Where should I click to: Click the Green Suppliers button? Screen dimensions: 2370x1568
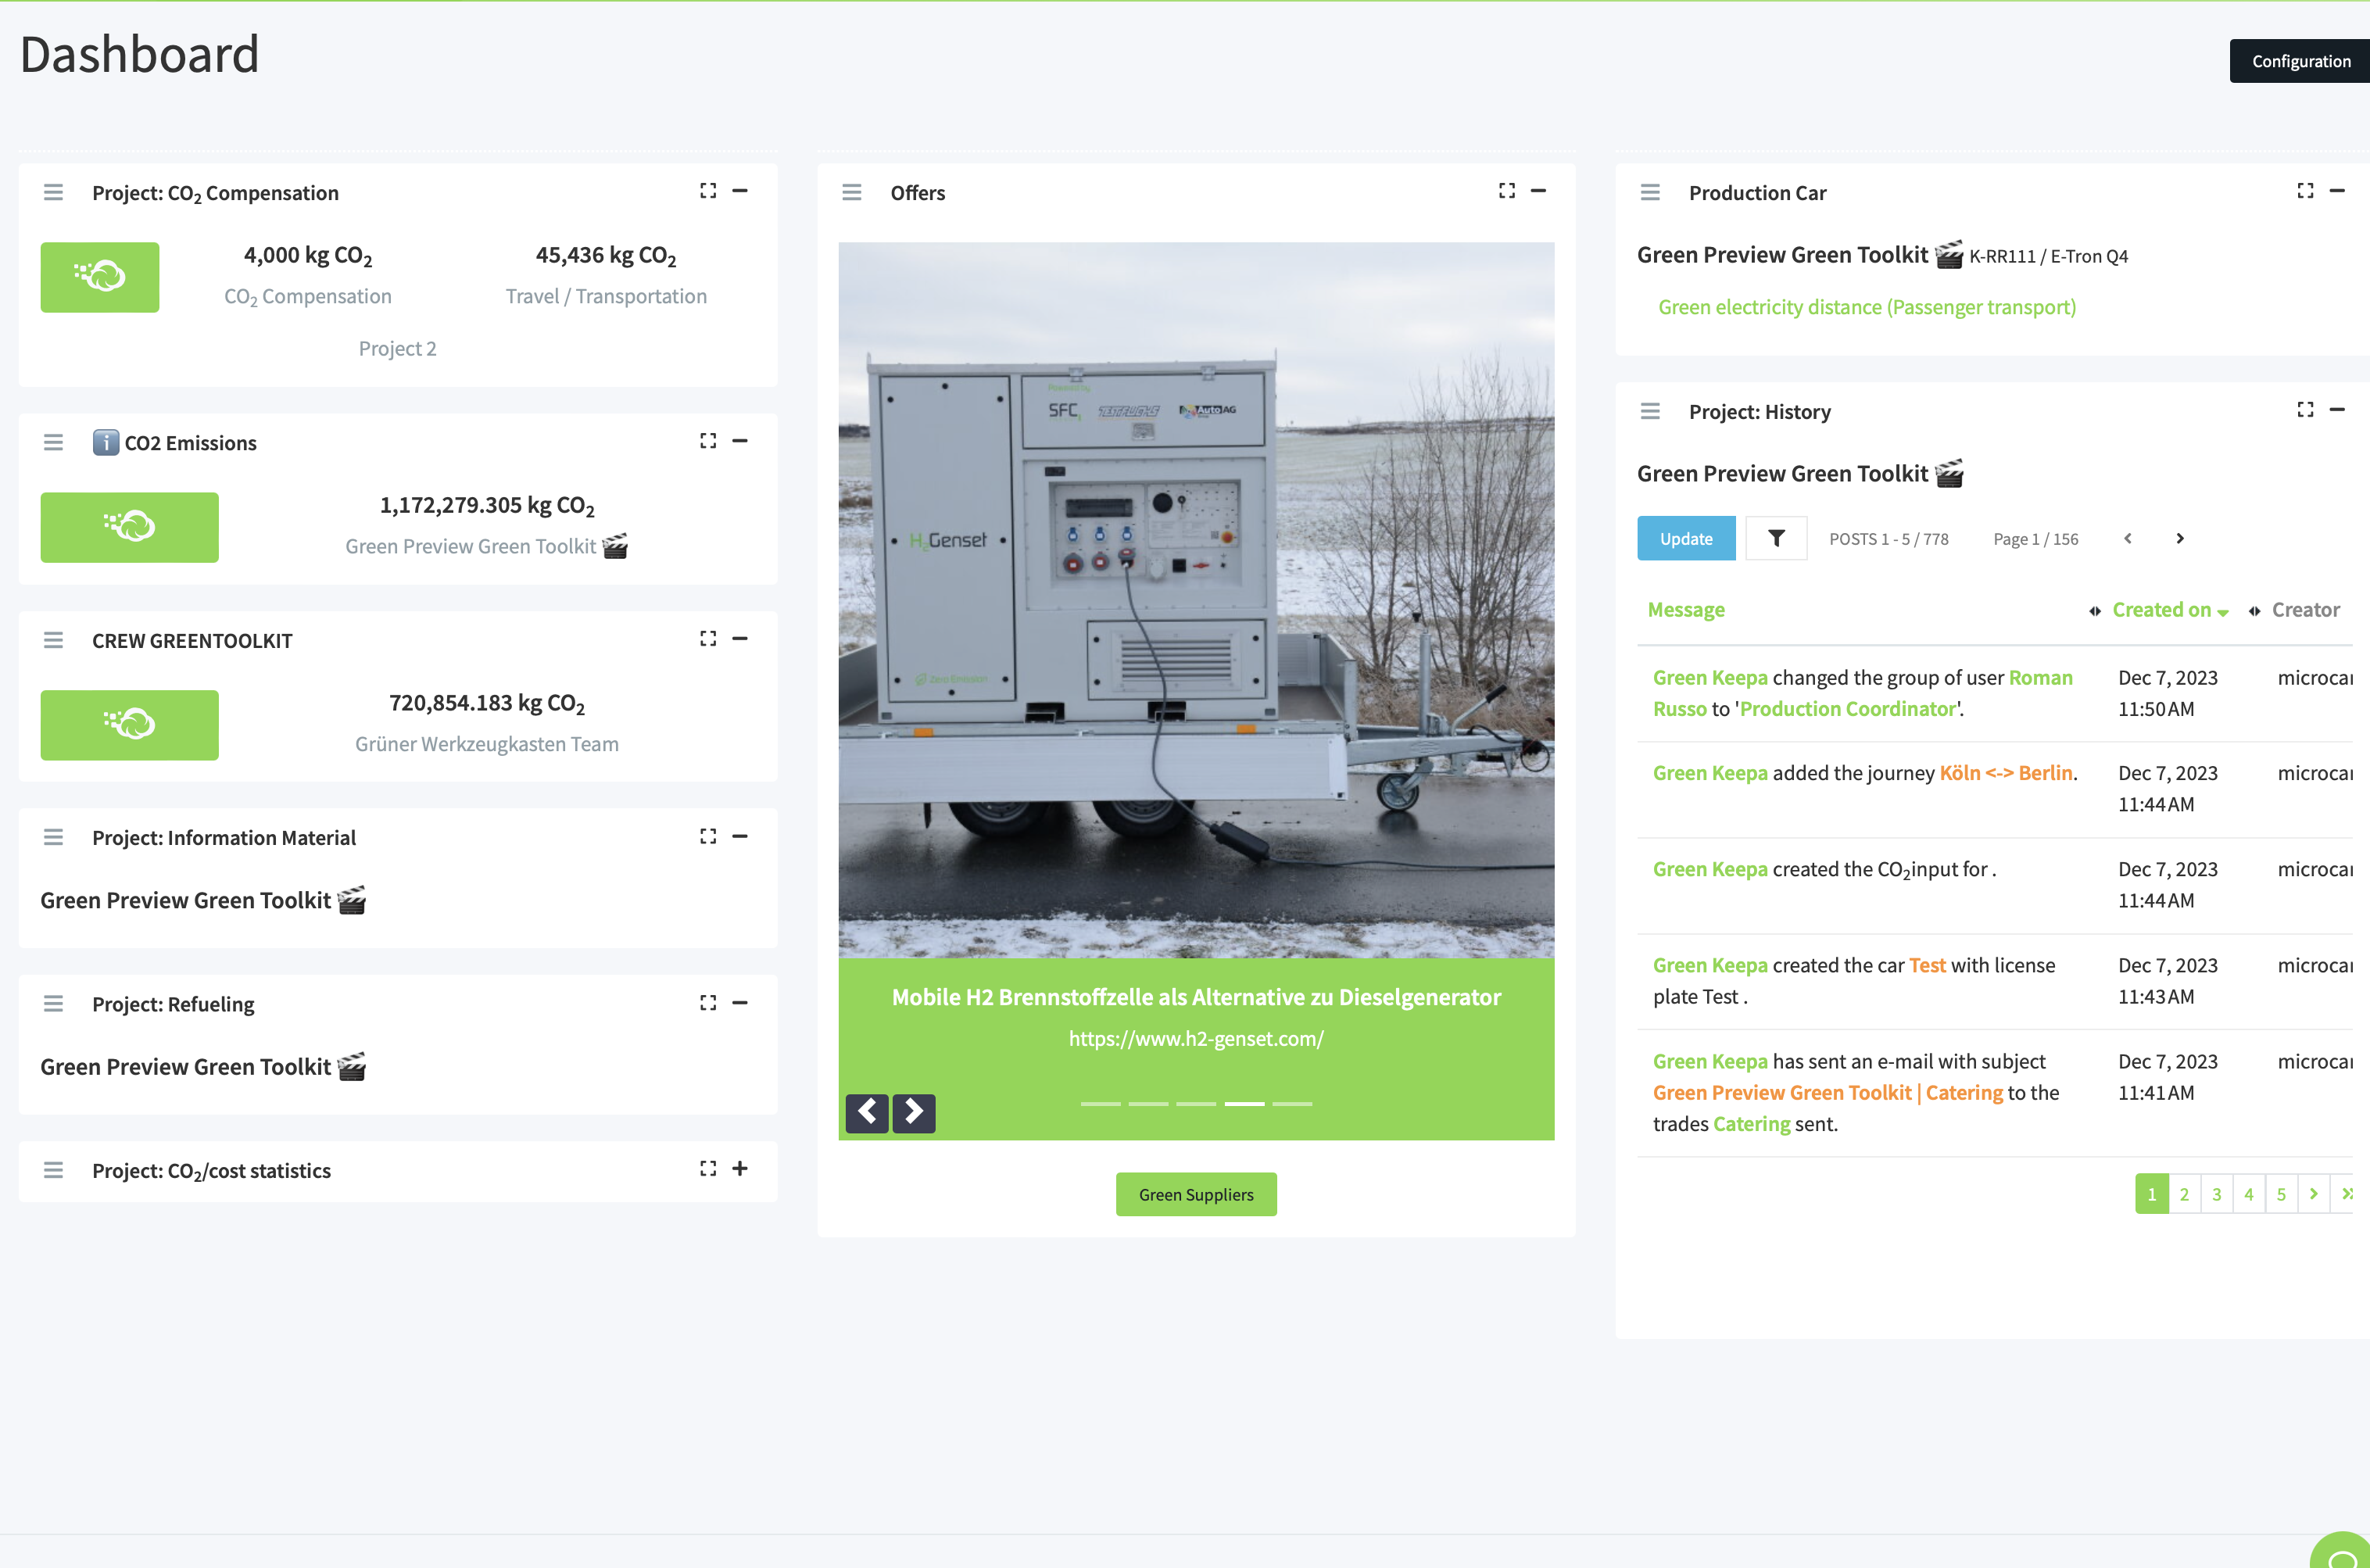click(x=1195, y=1194)
